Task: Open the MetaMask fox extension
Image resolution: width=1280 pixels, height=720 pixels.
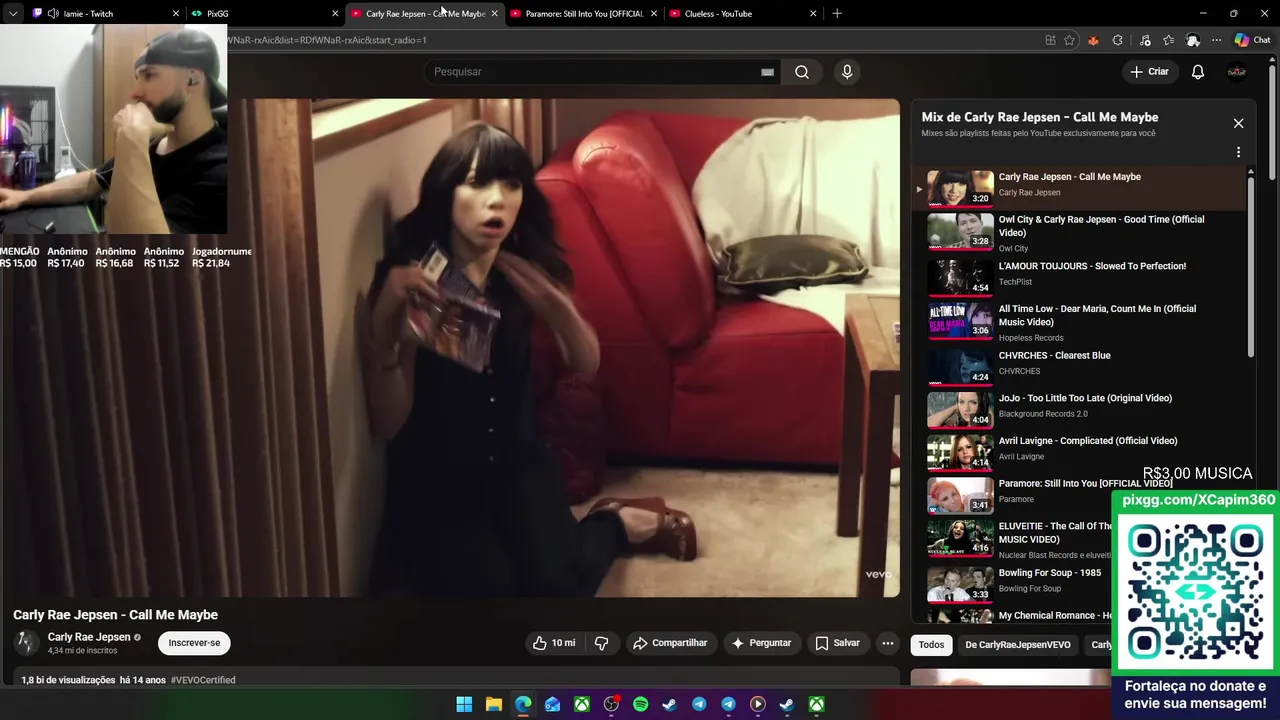Action: click(x=1093, y=40)
